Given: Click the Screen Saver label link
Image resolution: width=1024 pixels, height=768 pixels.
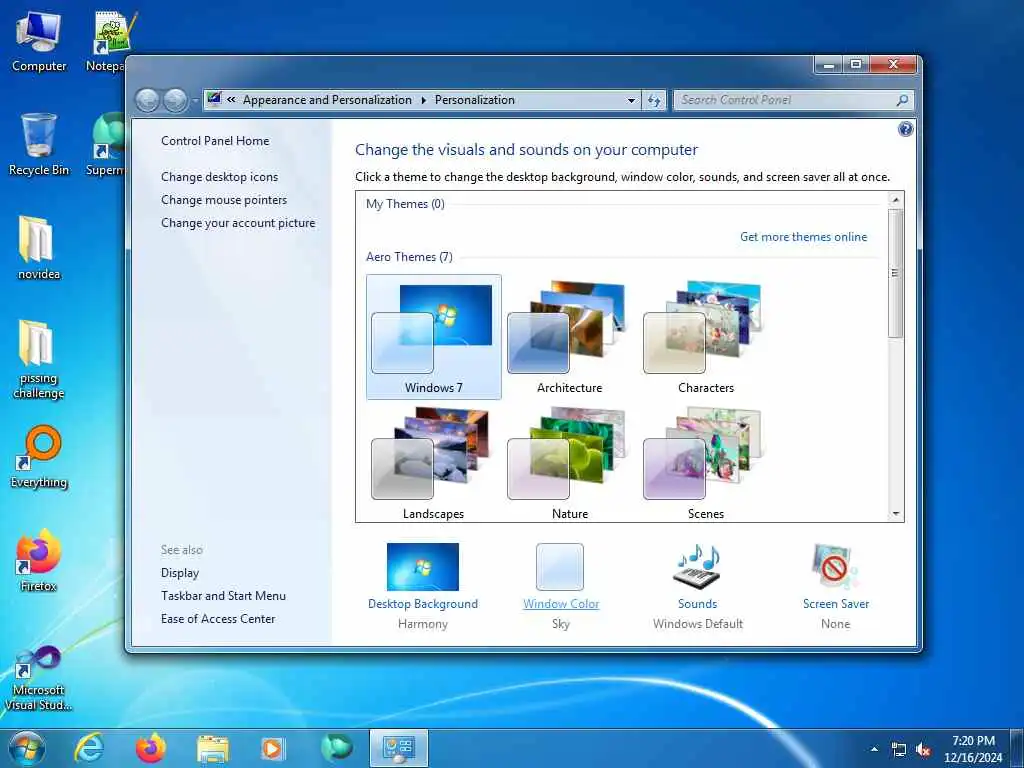Looking at the screenshot, I should (836, 604).
